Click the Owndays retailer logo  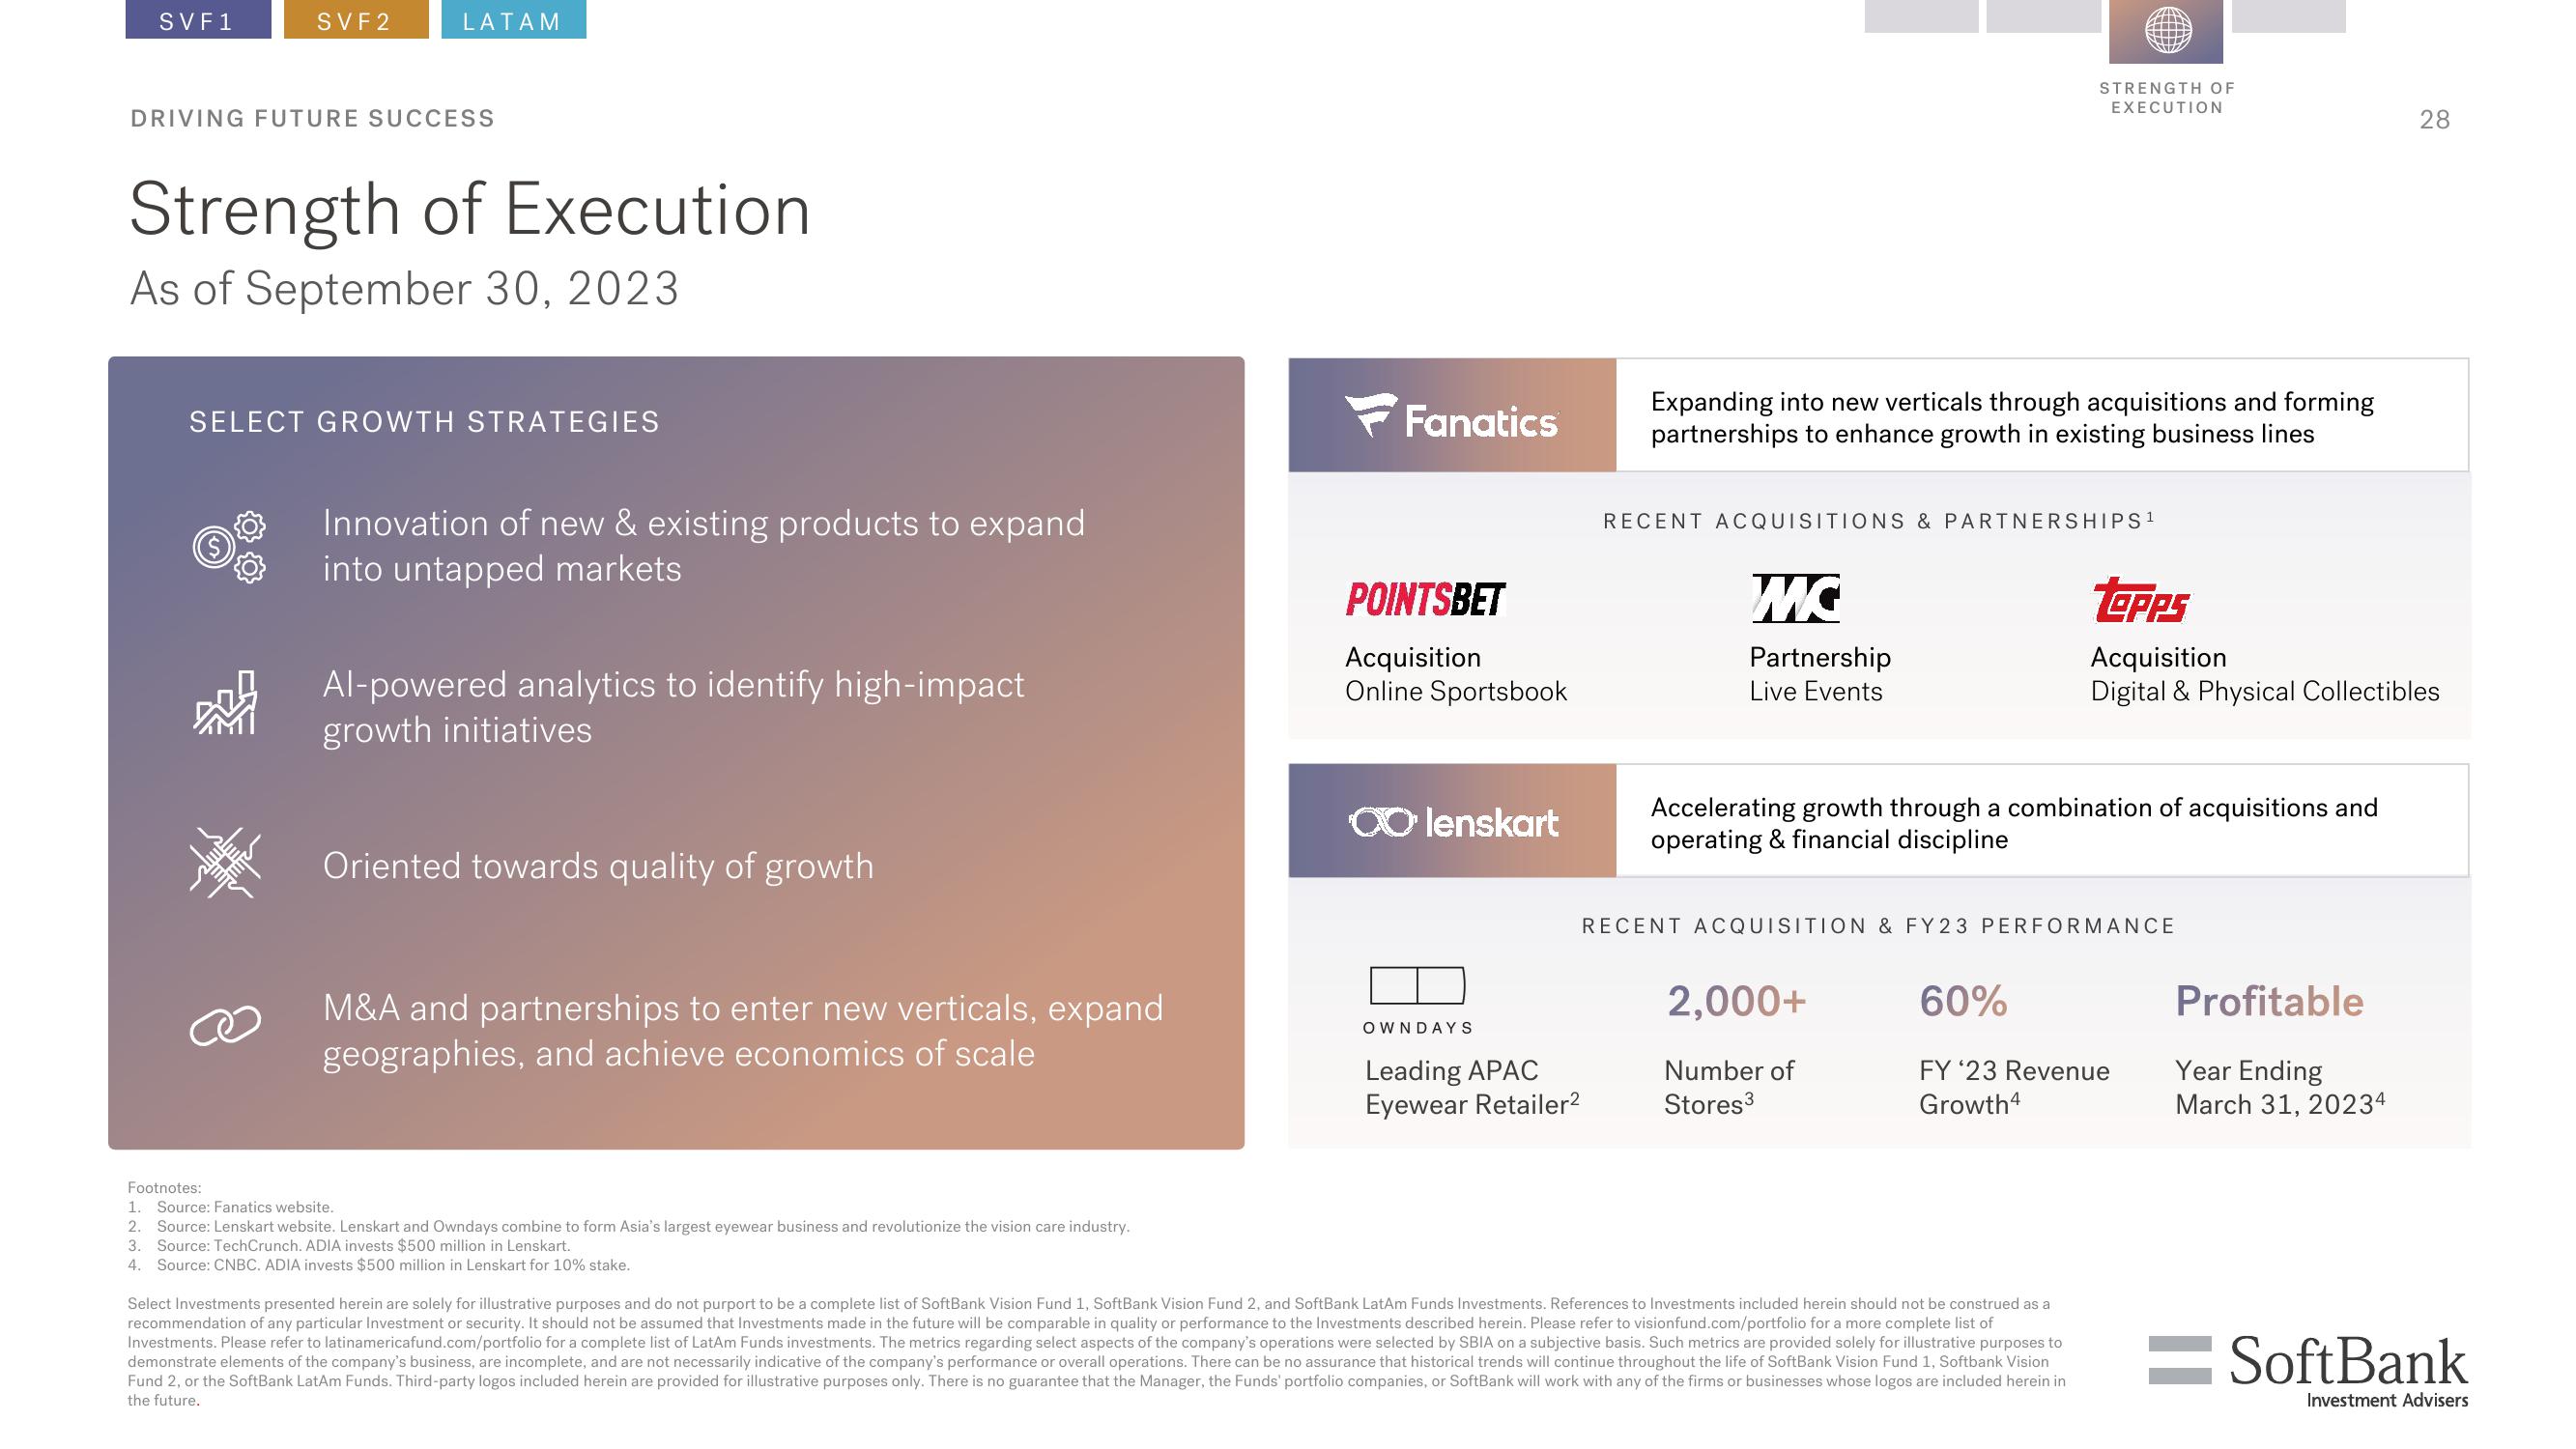[x=1414, y=996]
